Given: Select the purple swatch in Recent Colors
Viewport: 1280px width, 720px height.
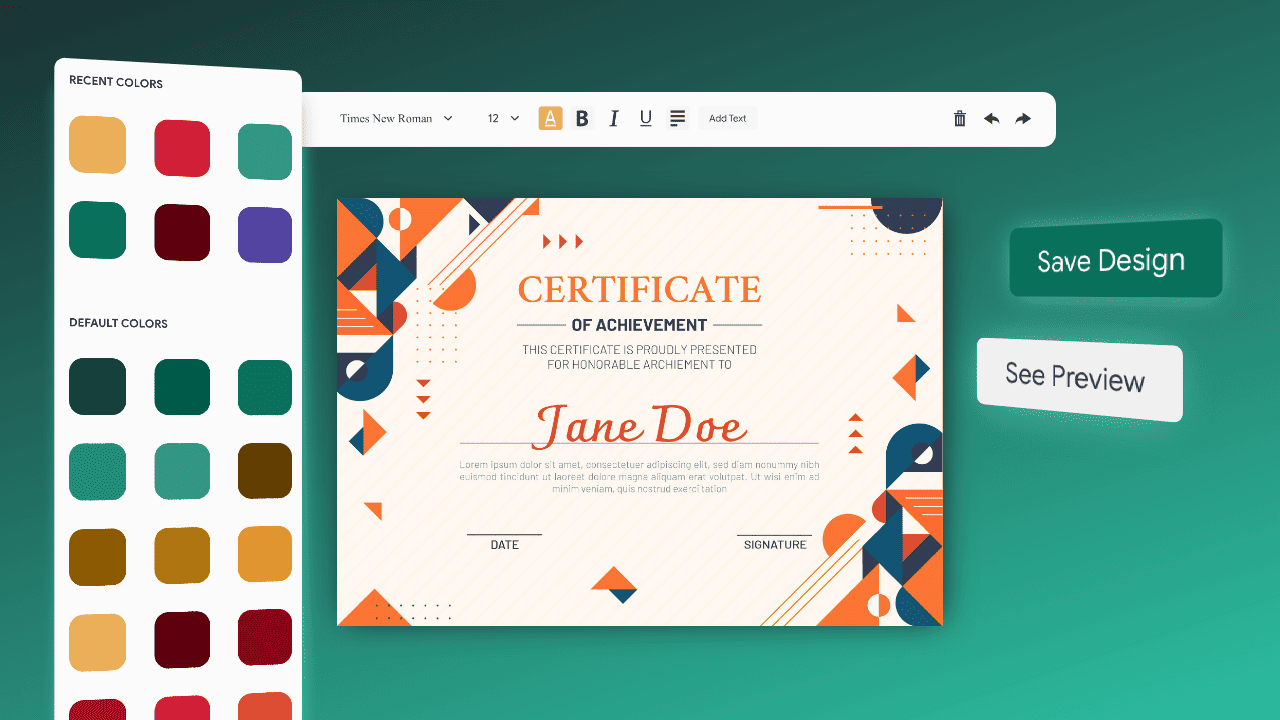Looking at the screenshot, I should coord(265,235).
